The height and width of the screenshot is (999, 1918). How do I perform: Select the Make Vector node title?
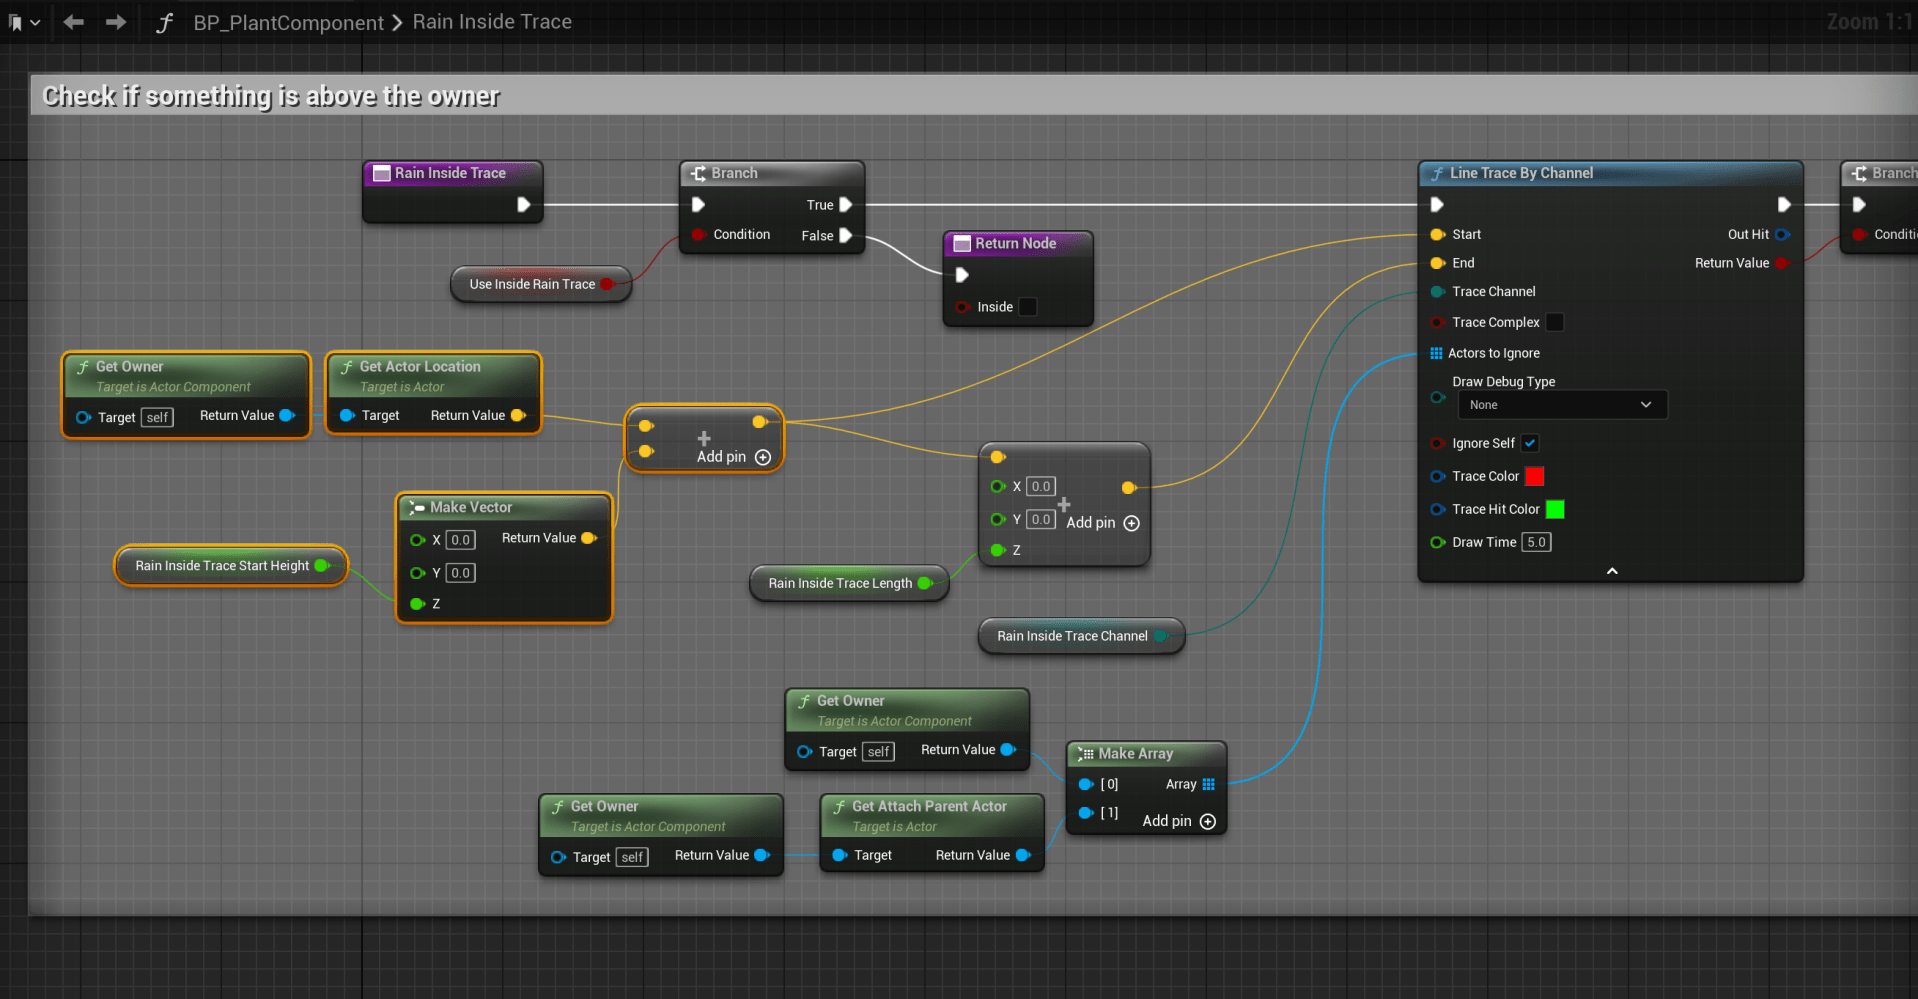tap(471, 507)
